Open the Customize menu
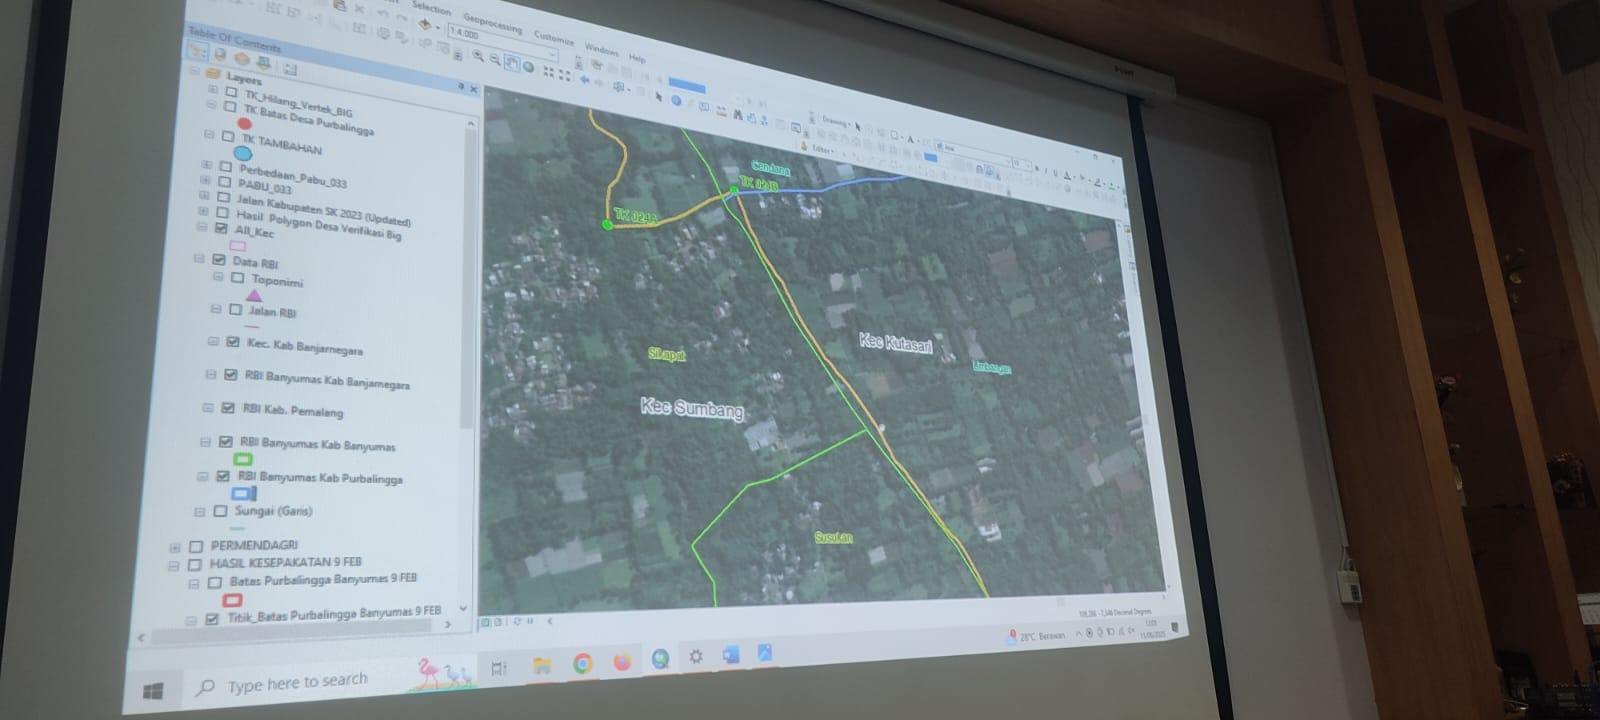Image resolution: width=1600 pixels, height=720 pixels. click(553, 38)
